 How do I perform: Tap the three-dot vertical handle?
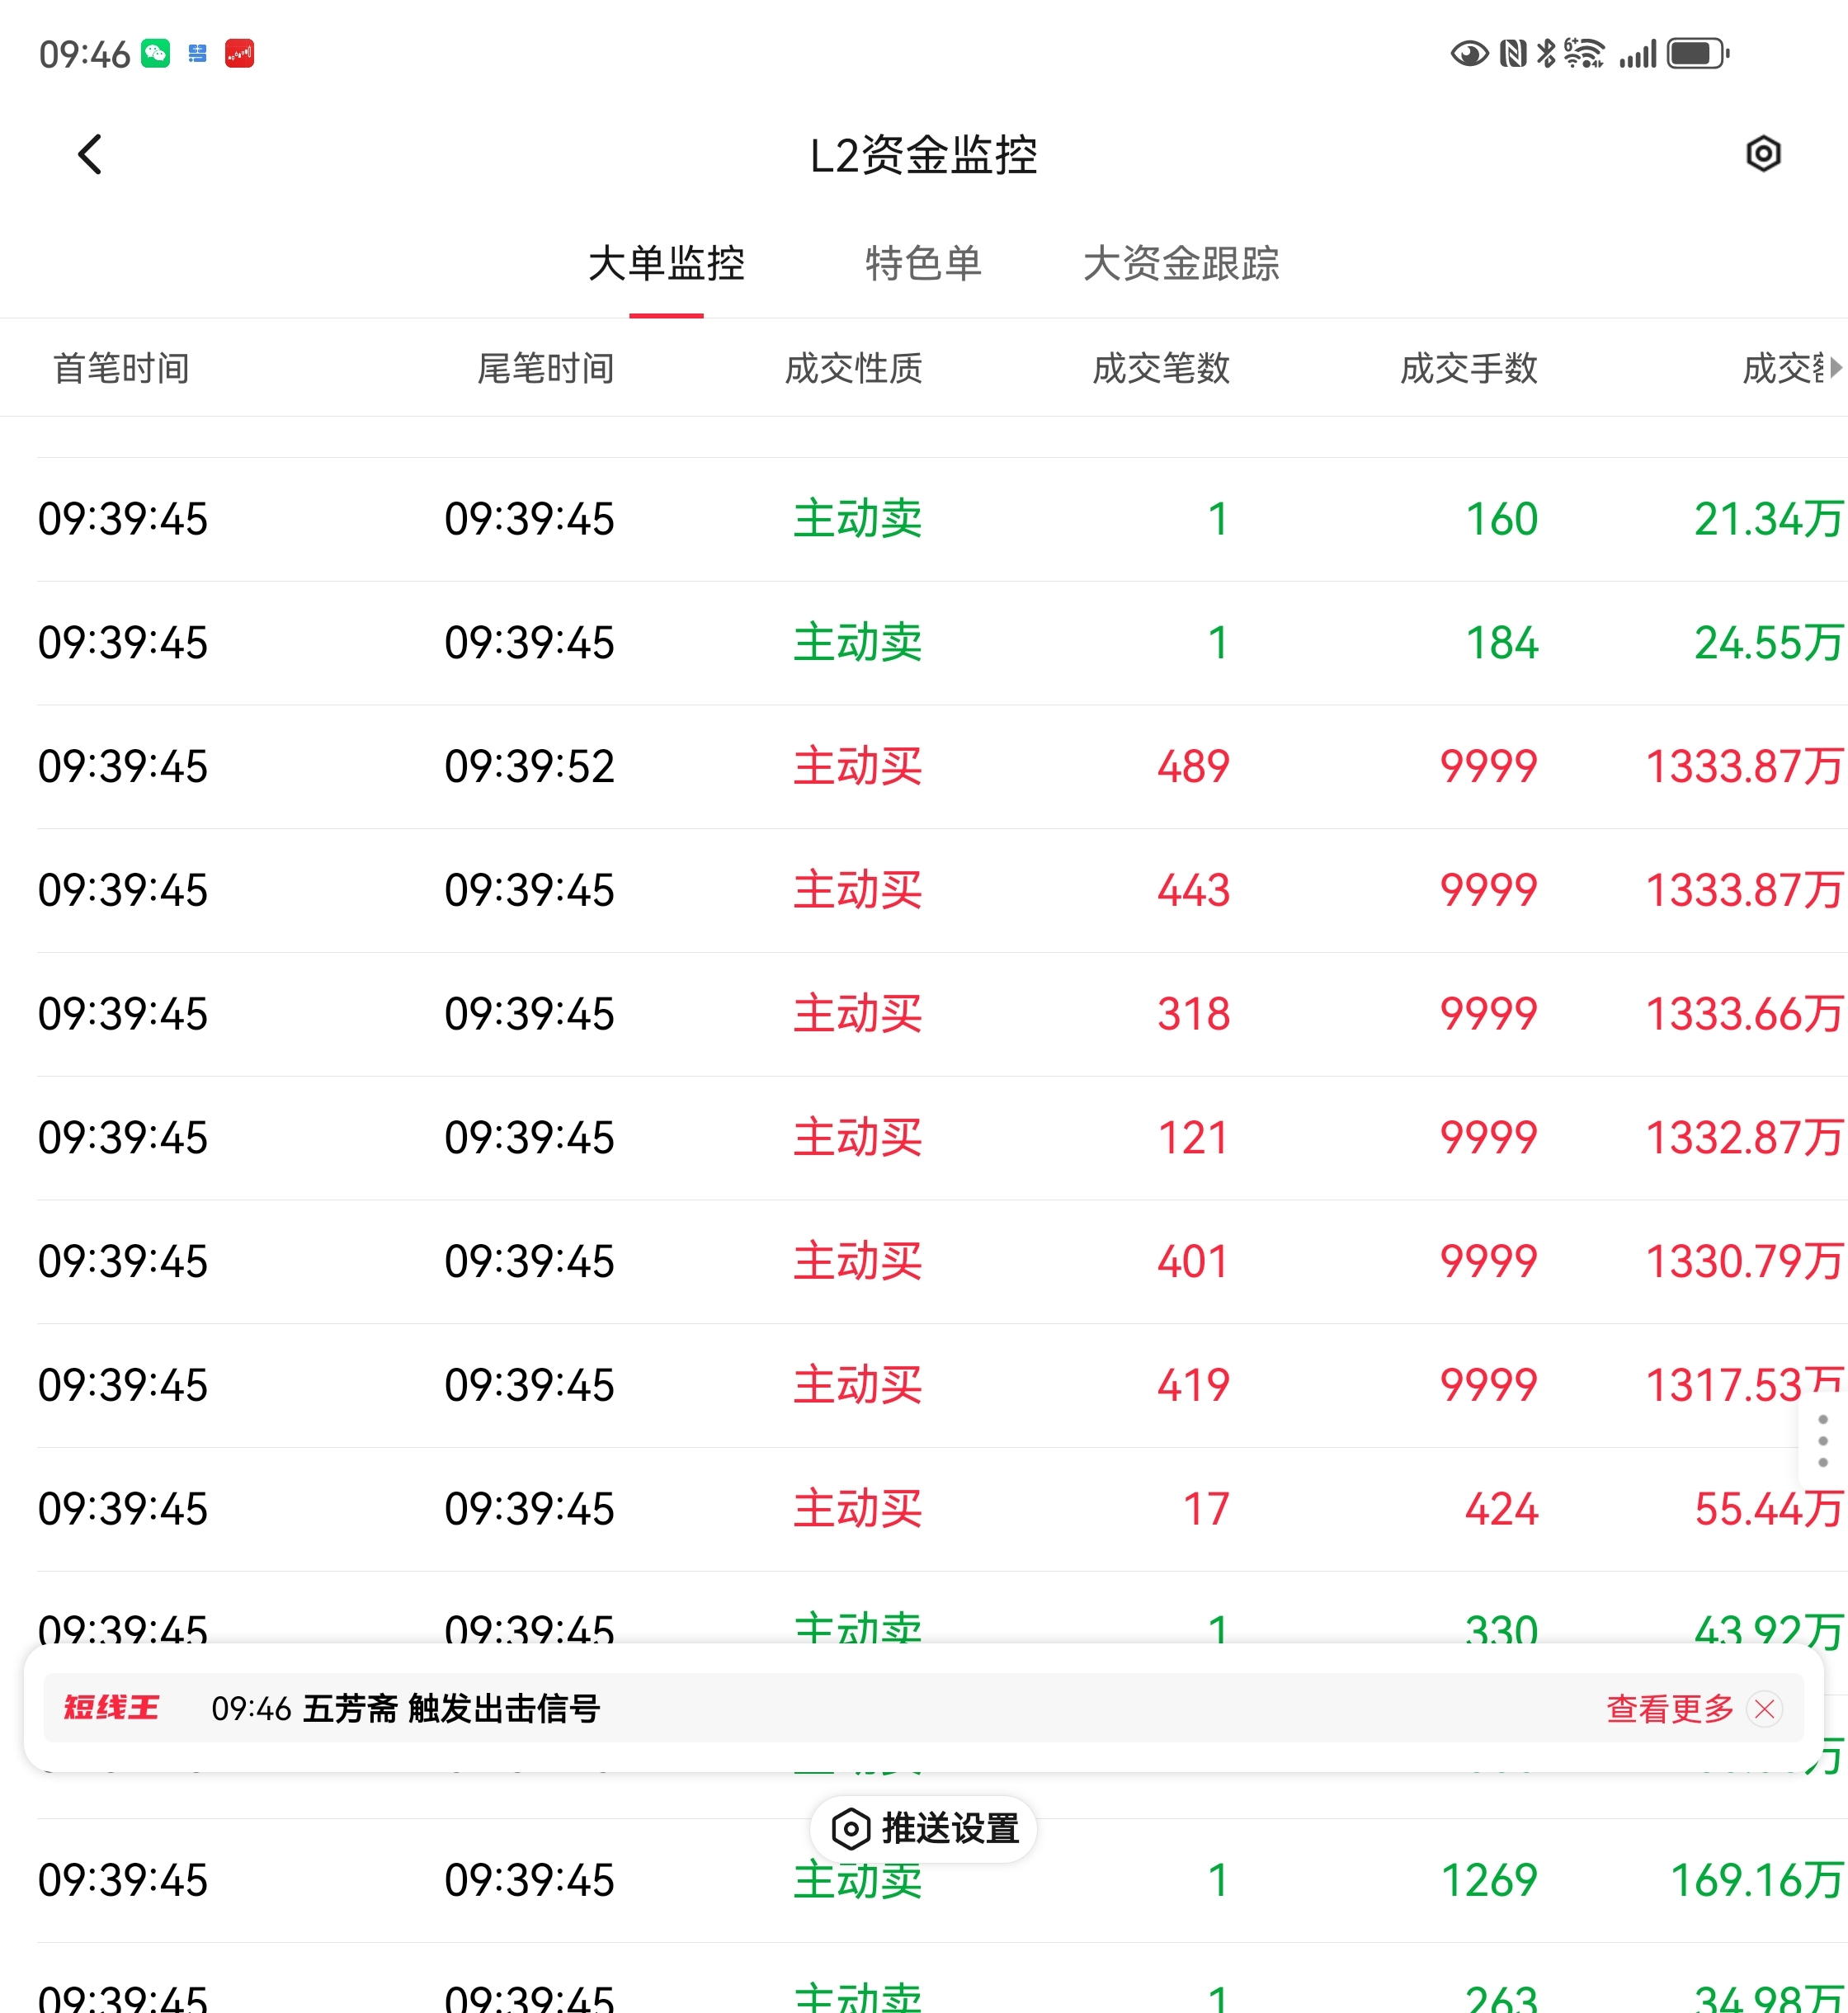[x=1822, y=1441]
